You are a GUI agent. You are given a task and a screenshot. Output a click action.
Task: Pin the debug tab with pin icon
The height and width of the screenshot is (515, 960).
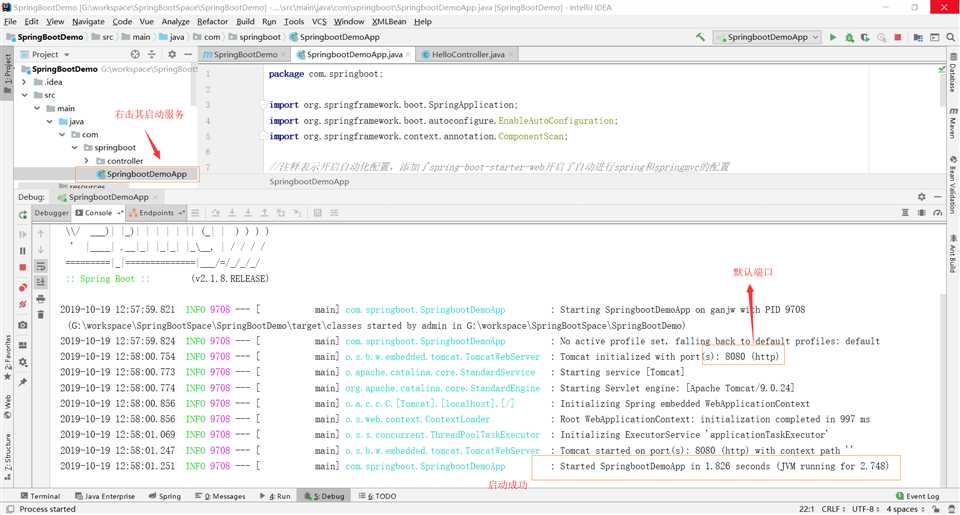click(x=23, y=382)
